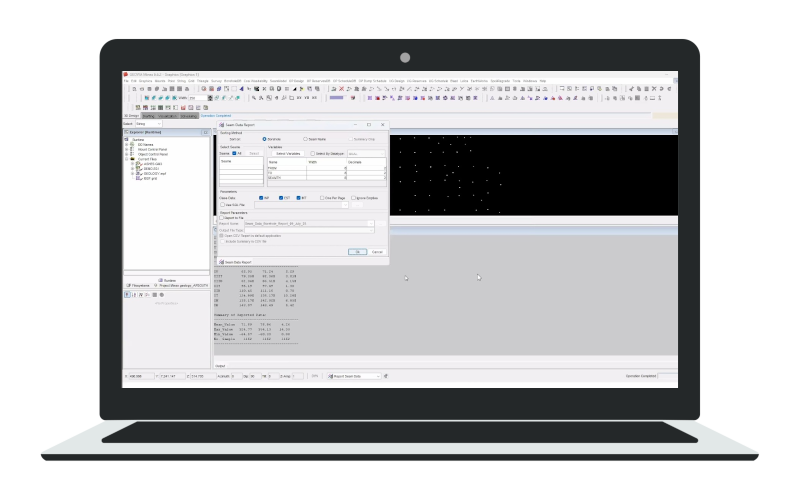Uncheck the INT class data checkbox
This screenshot has height=500, width=800.
(298, 198)
